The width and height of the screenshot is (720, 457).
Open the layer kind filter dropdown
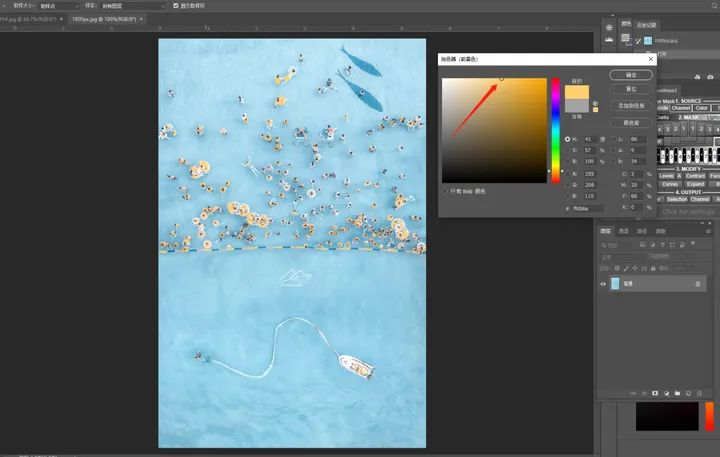tap(618, 245)
